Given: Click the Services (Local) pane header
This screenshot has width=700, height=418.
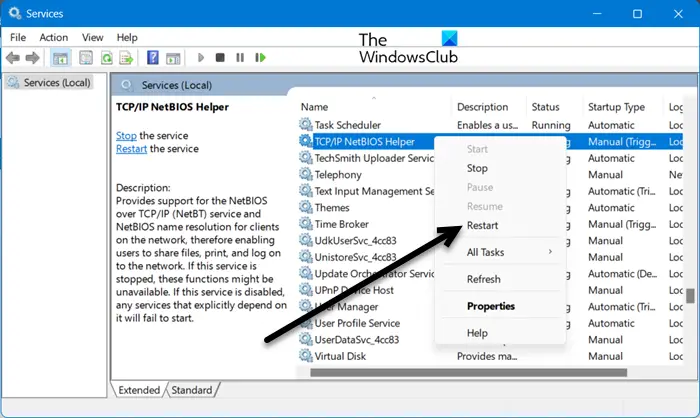Looking at the screenshot, I should coord(176,85).
